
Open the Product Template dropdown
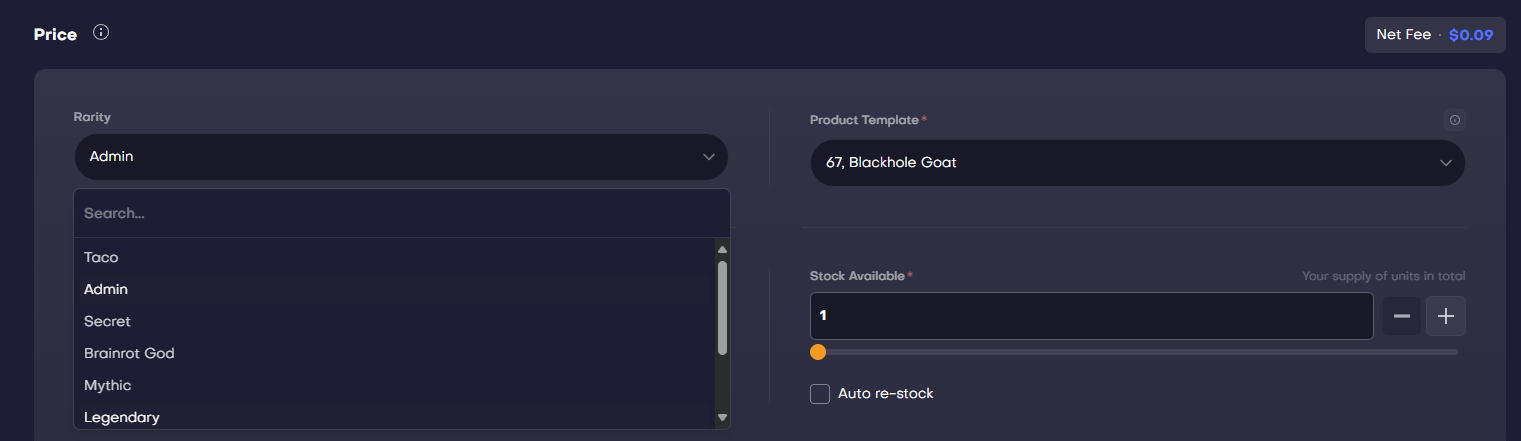(x=1137, y=163)
